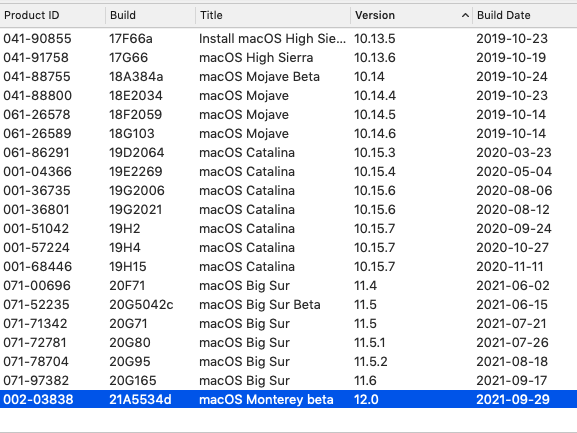
Task: Click build date 2020-08-06
Action: click(x=514, y=191)
